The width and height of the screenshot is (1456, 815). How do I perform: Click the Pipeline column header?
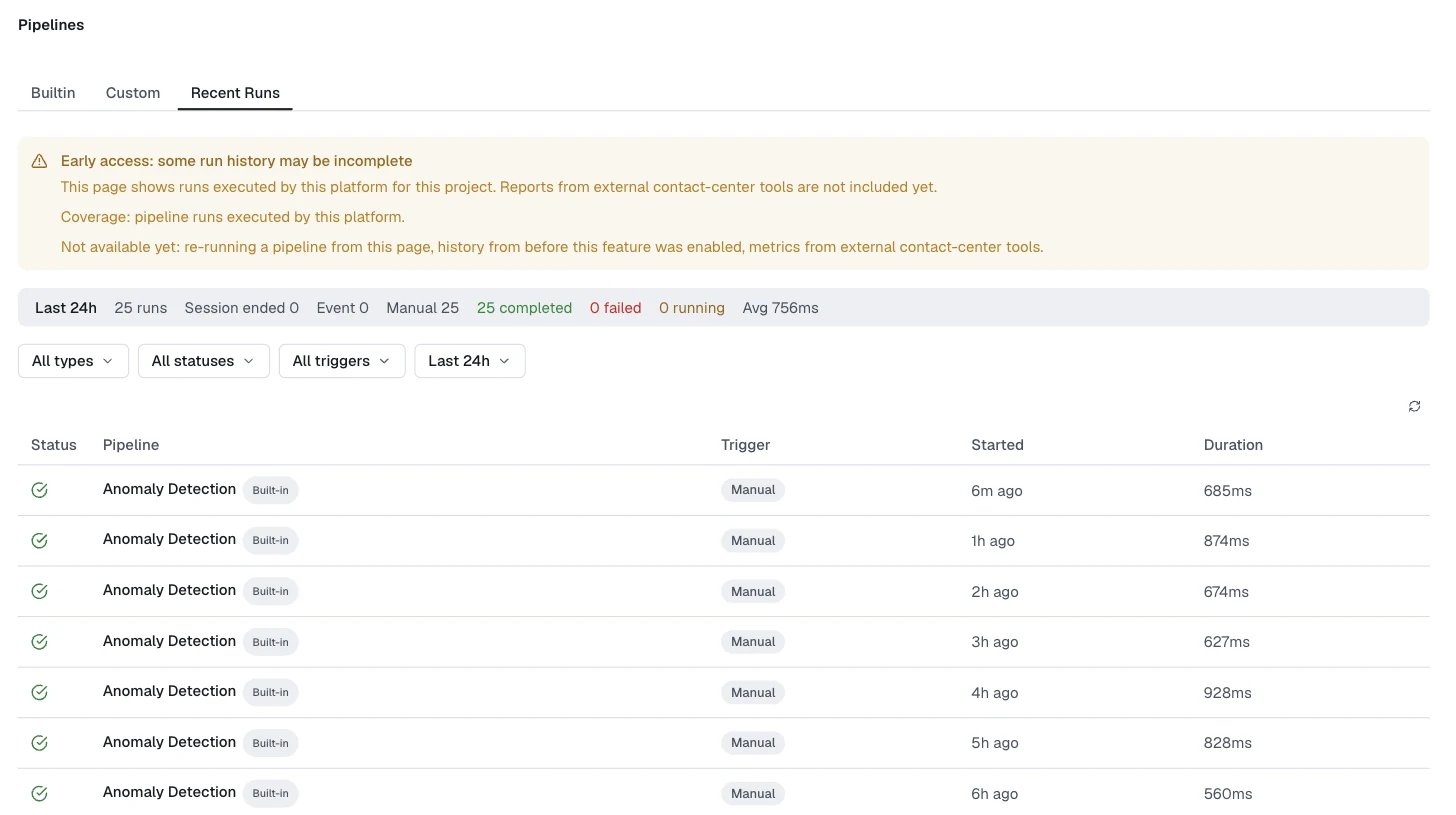(x=131, y=445)
